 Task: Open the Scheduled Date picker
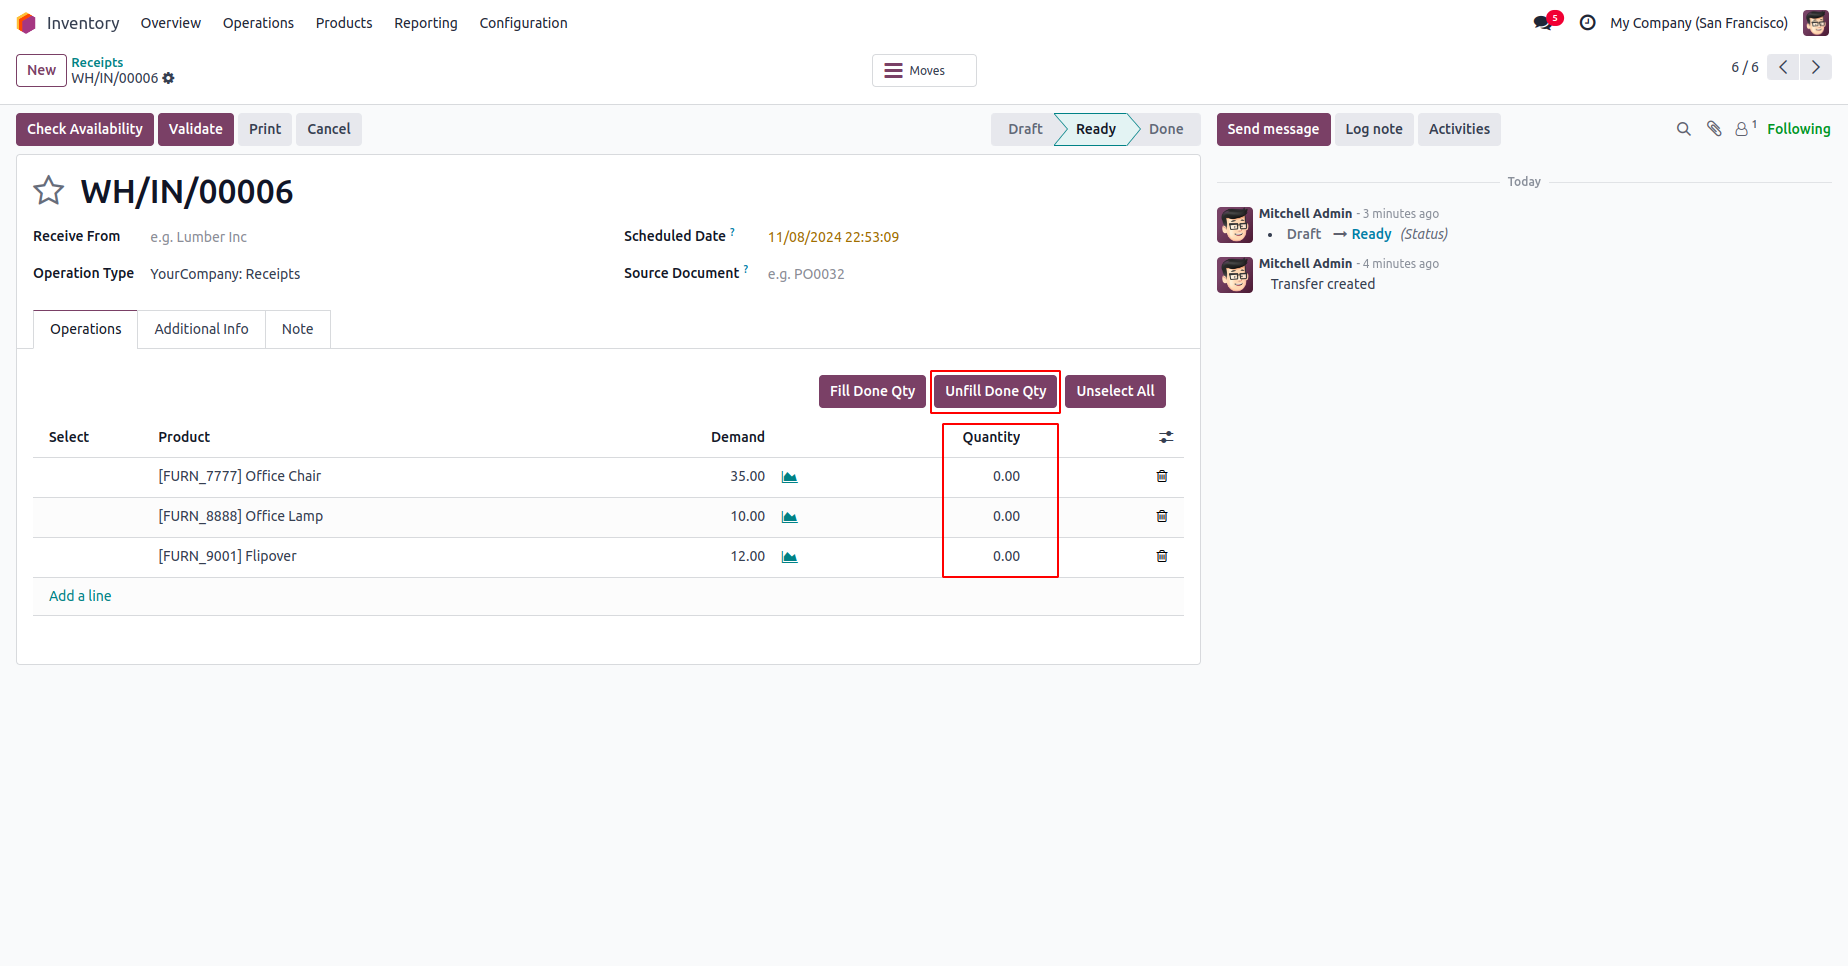(833, 237)
